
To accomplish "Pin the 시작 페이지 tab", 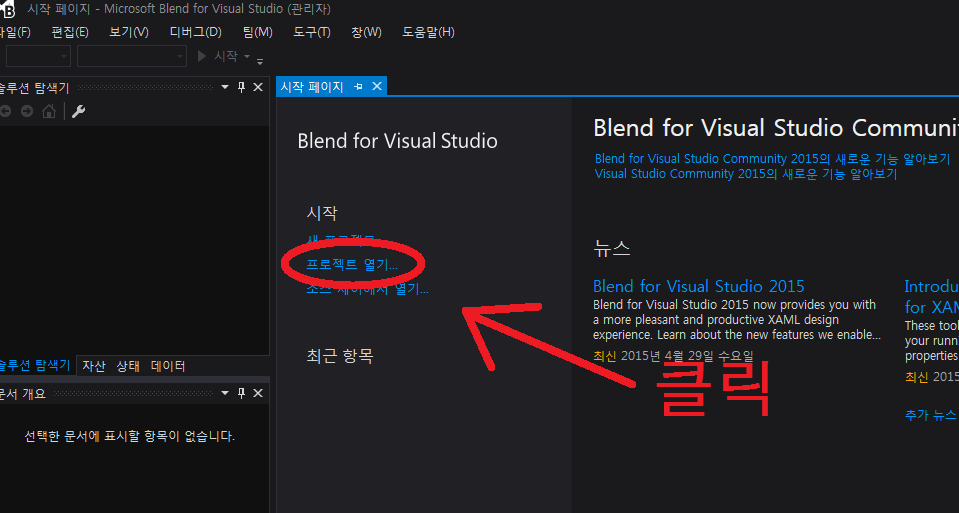I will pyautogui.click(x=358, y=87).
